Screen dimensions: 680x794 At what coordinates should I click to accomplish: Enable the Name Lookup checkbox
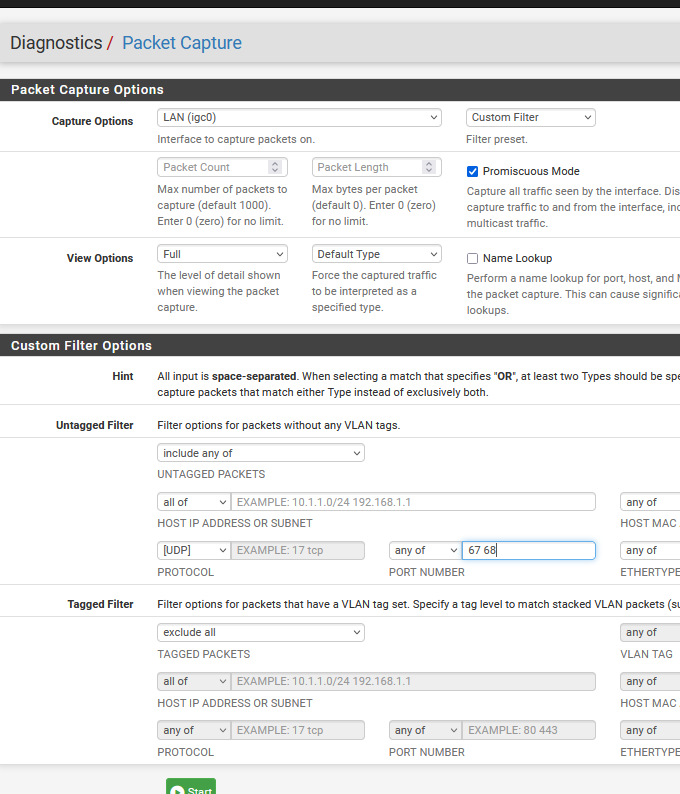[x=473, y=258]
